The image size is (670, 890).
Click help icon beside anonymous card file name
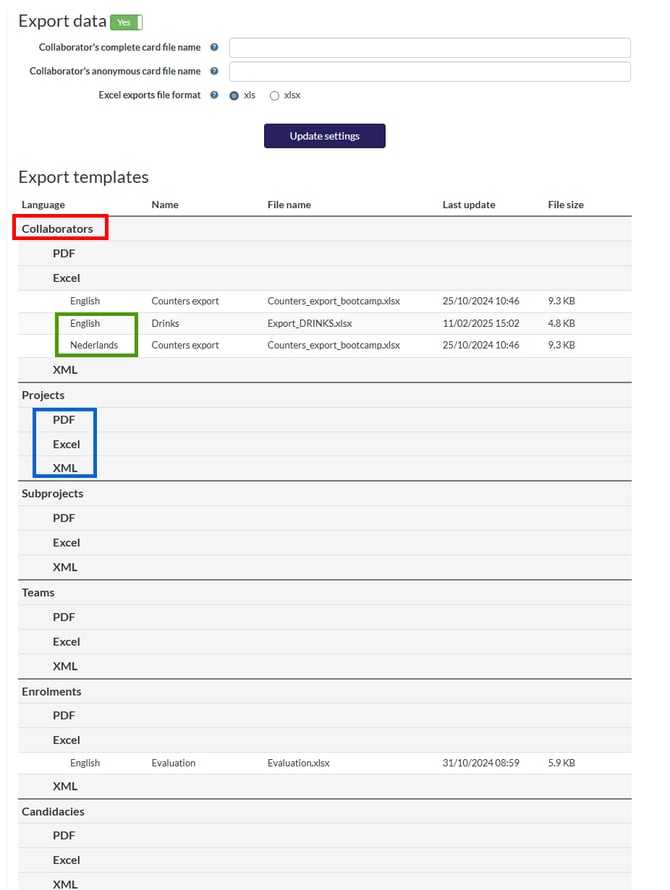214,71
